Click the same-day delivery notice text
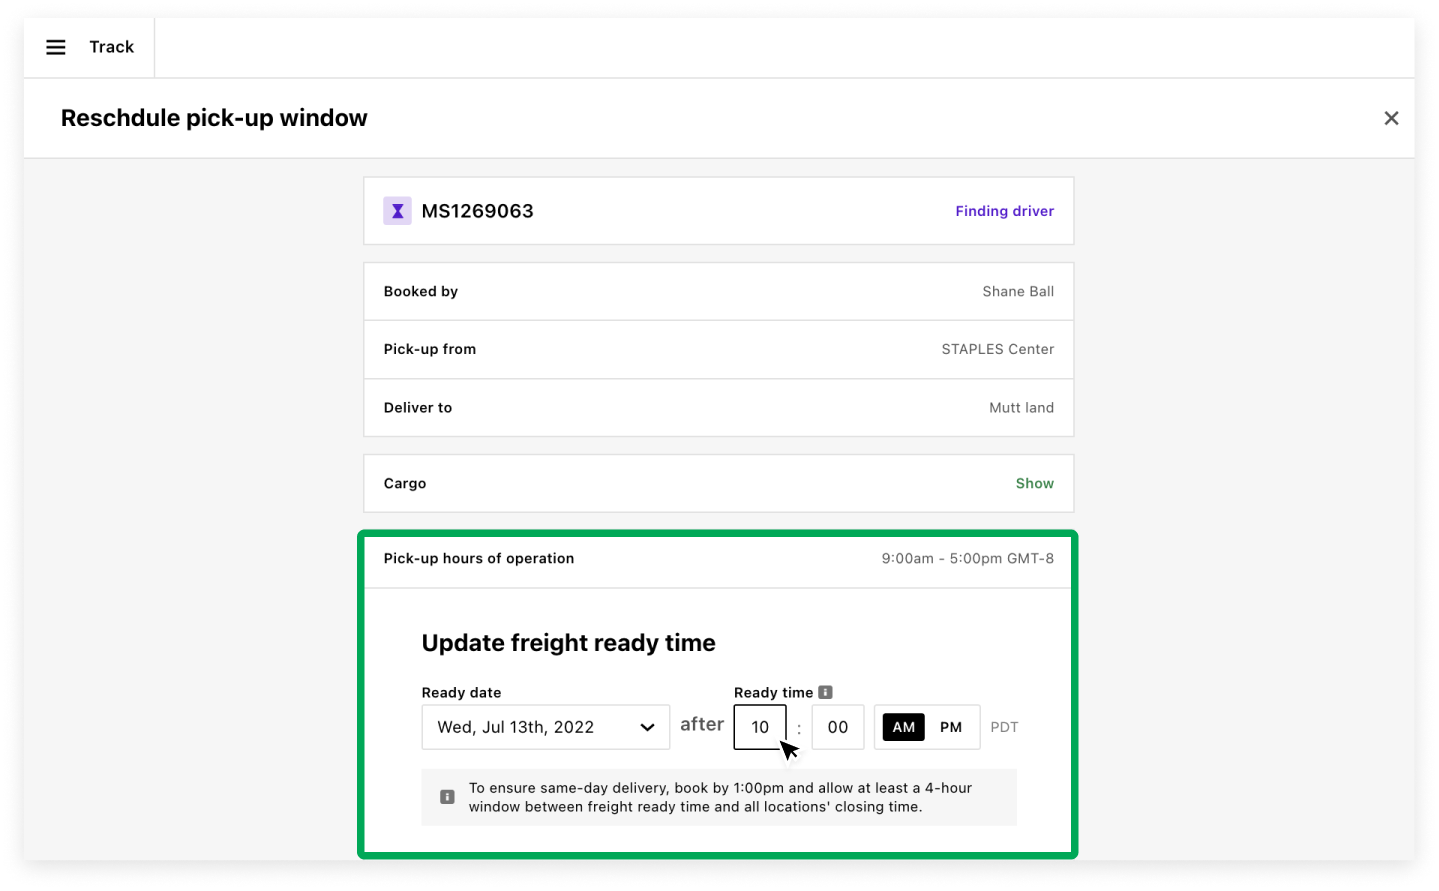 point(720,797)
